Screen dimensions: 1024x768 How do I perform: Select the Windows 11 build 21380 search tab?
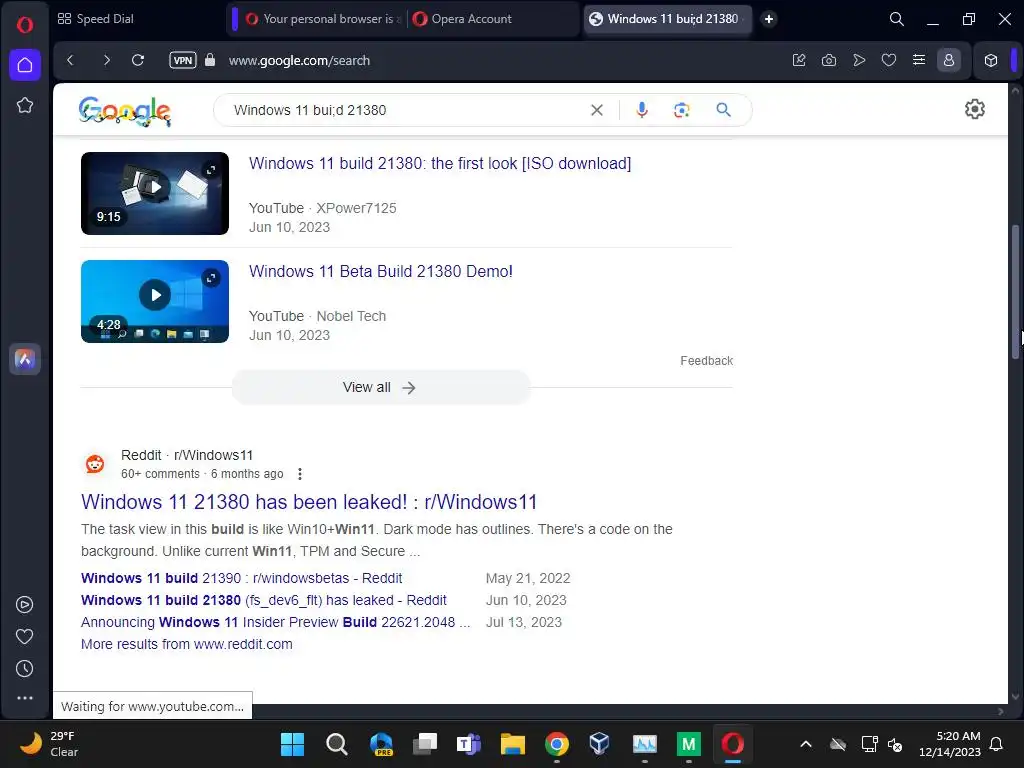point(666,19)
